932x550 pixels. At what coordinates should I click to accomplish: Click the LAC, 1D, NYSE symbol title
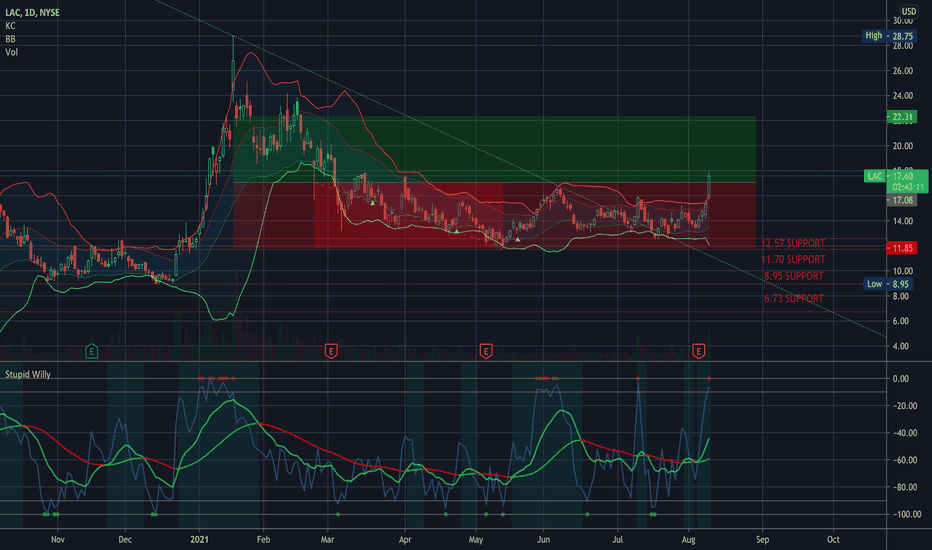32,12
